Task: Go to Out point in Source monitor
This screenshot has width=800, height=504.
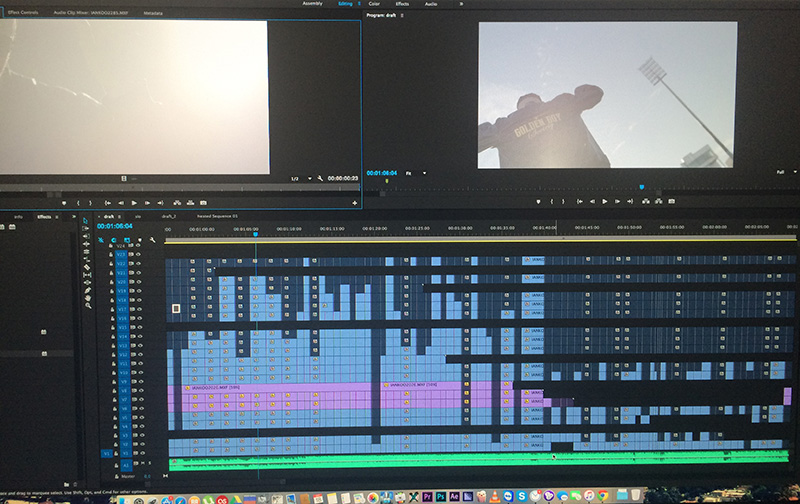Action: pos(160,203)
